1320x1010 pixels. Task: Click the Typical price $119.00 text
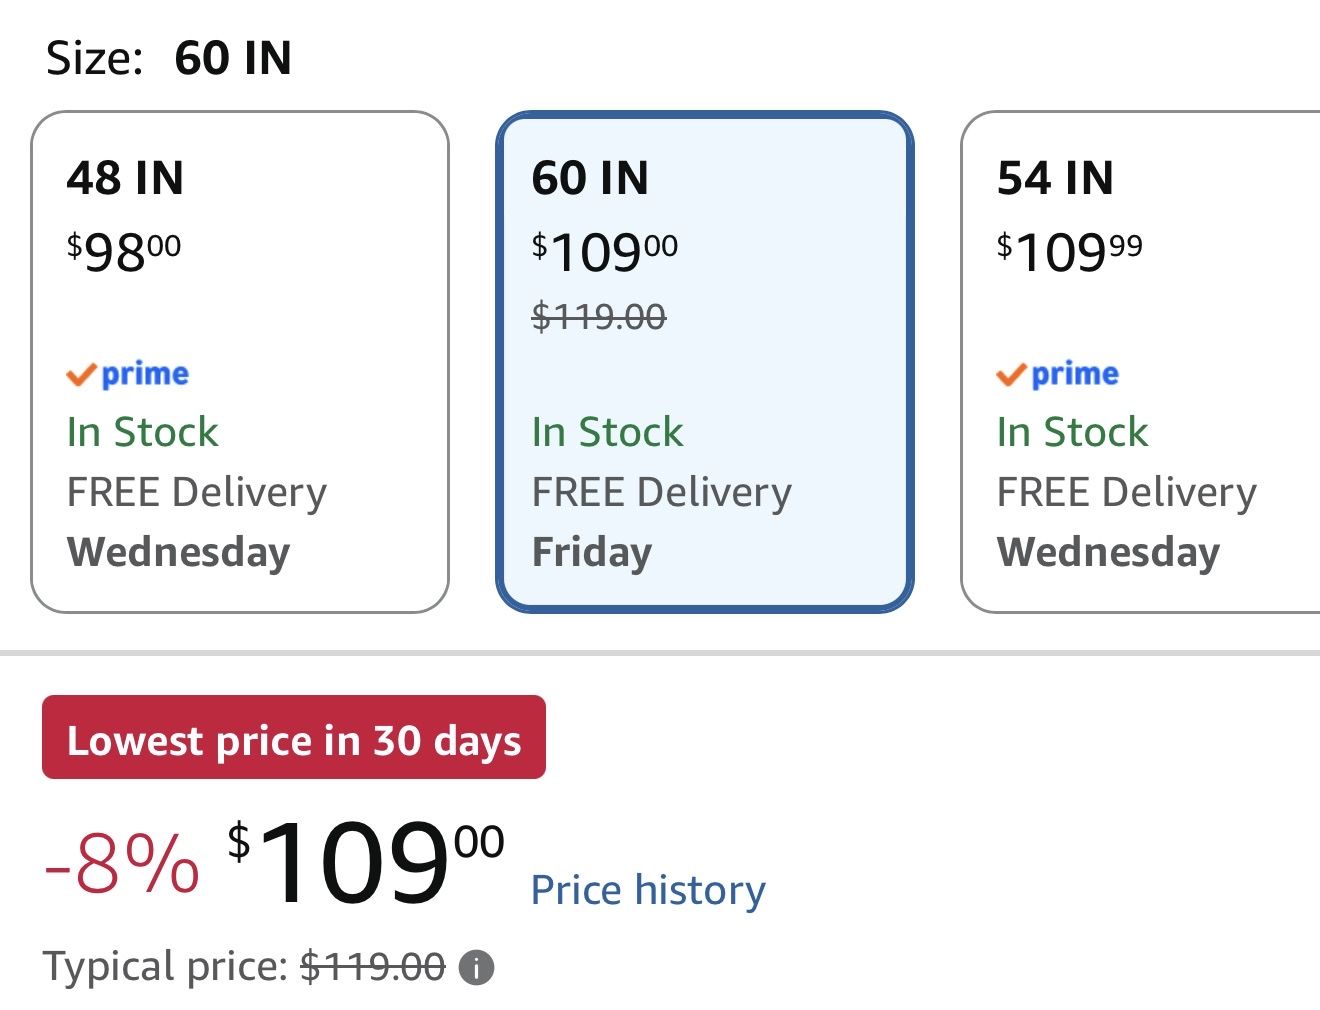point(244,967)
